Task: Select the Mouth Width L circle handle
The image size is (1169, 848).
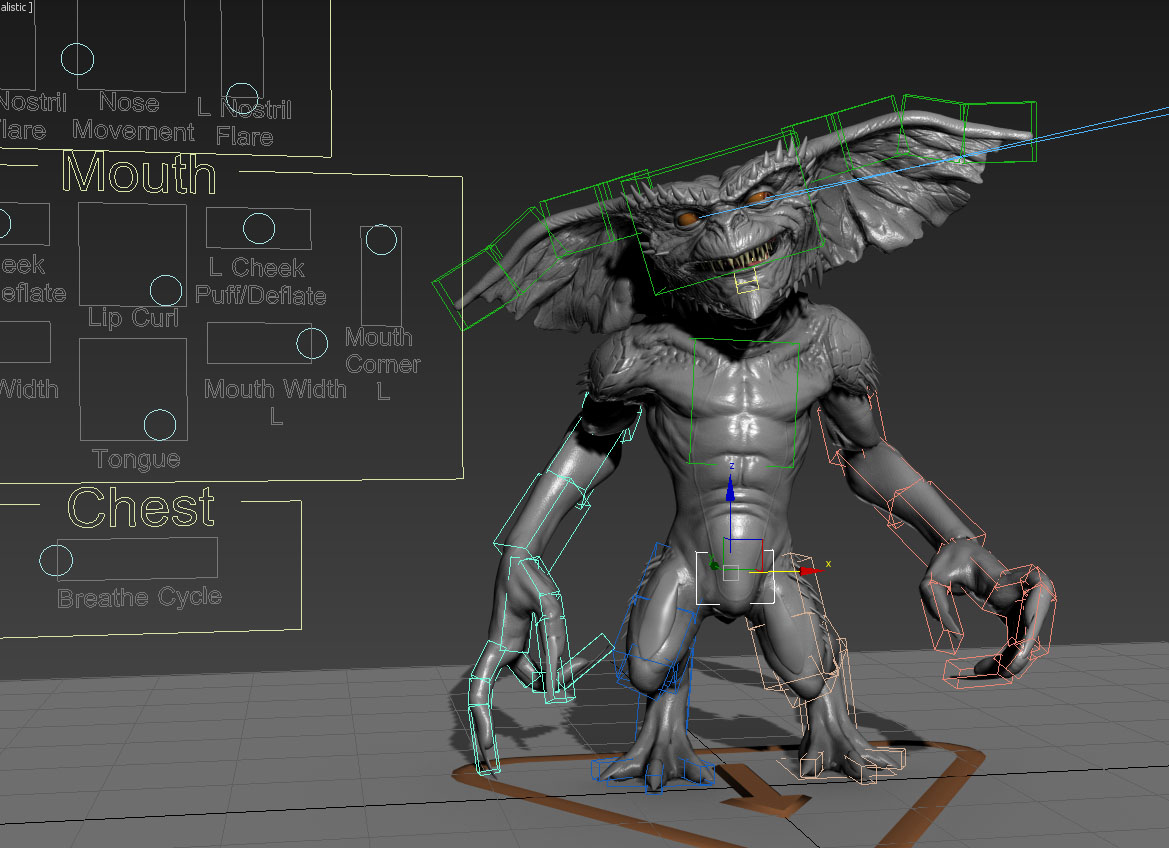Action: [312, 343]
